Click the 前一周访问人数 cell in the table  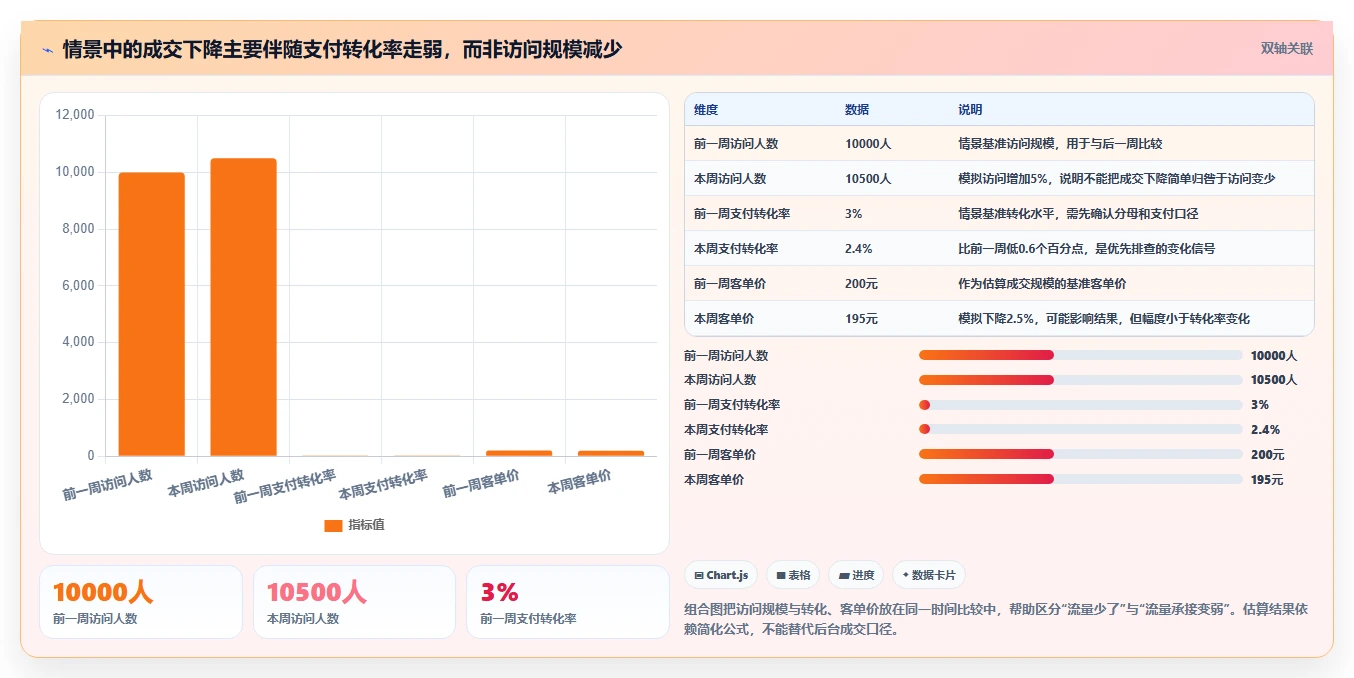click(736, 144)
